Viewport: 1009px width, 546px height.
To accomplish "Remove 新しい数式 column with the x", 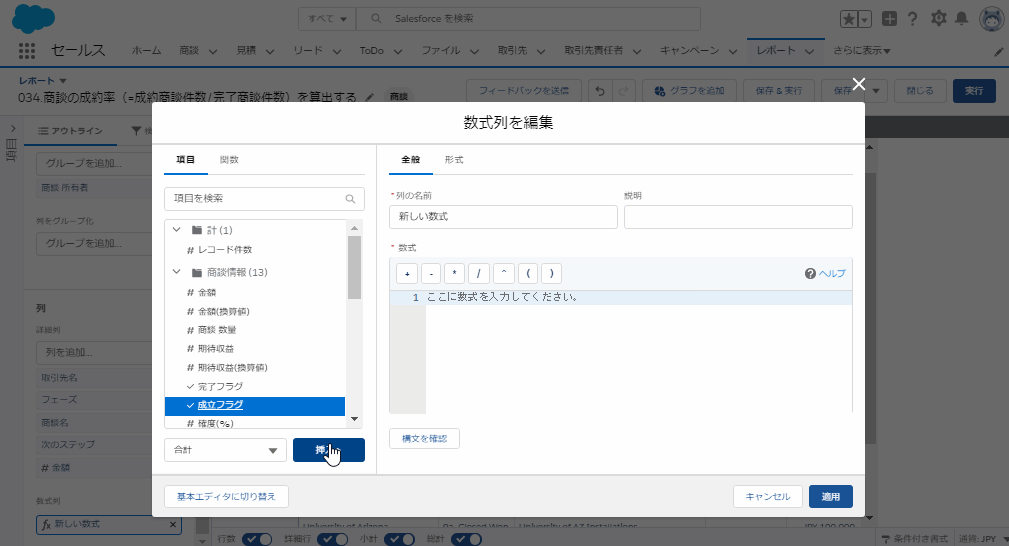I will tap(172, 524).
